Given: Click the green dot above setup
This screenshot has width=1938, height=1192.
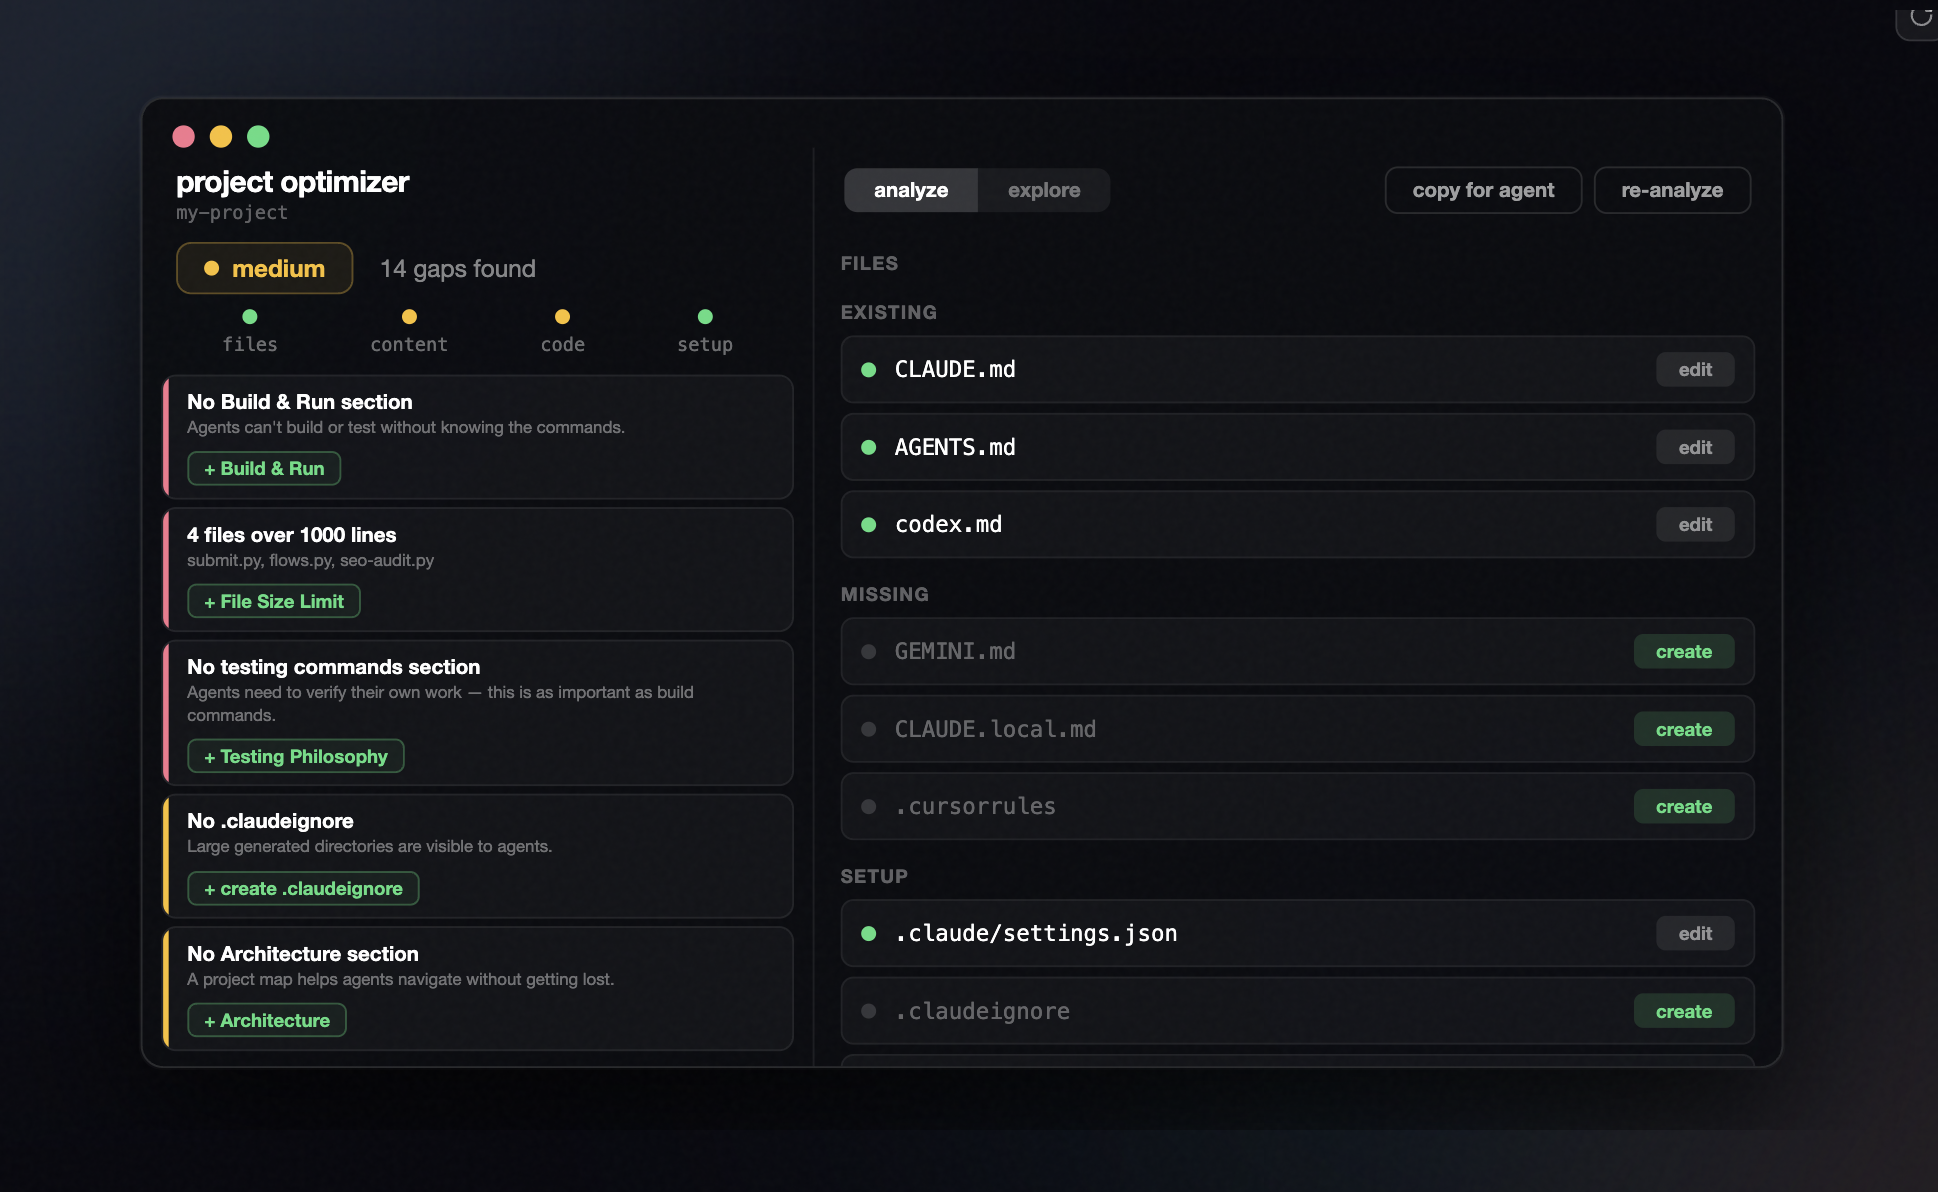Looking at the screenshot, I should [x=705, y=316].
